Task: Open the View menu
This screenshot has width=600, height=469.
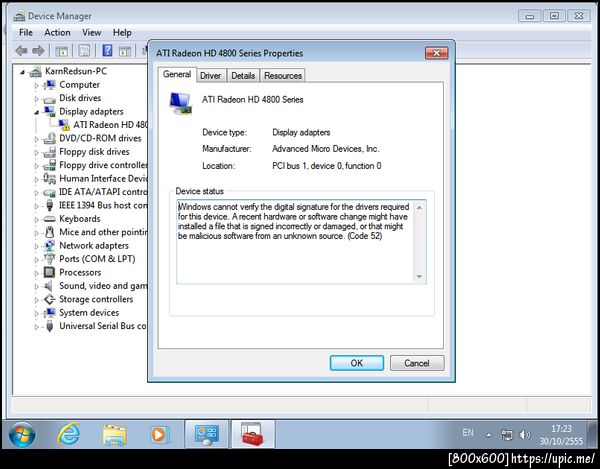Action: click(x=91, y=33)
